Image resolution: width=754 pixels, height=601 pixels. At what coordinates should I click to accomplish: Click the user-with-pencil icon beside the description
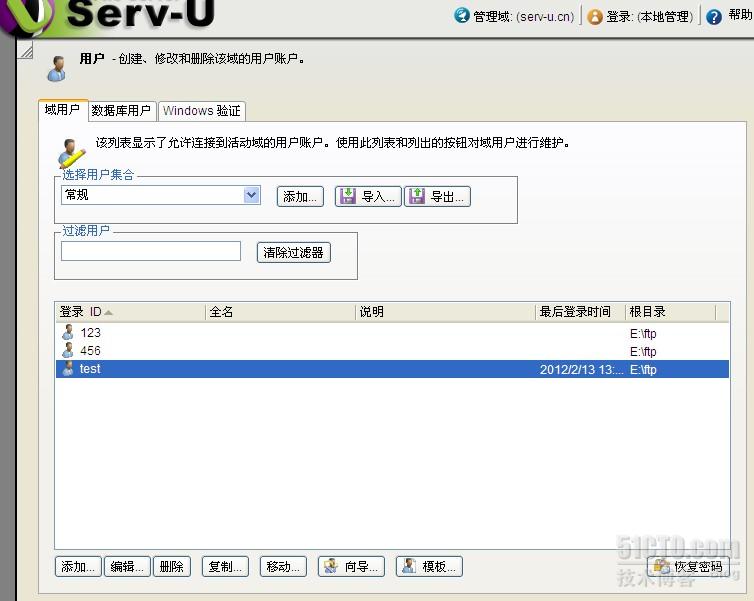pos(71,153)
